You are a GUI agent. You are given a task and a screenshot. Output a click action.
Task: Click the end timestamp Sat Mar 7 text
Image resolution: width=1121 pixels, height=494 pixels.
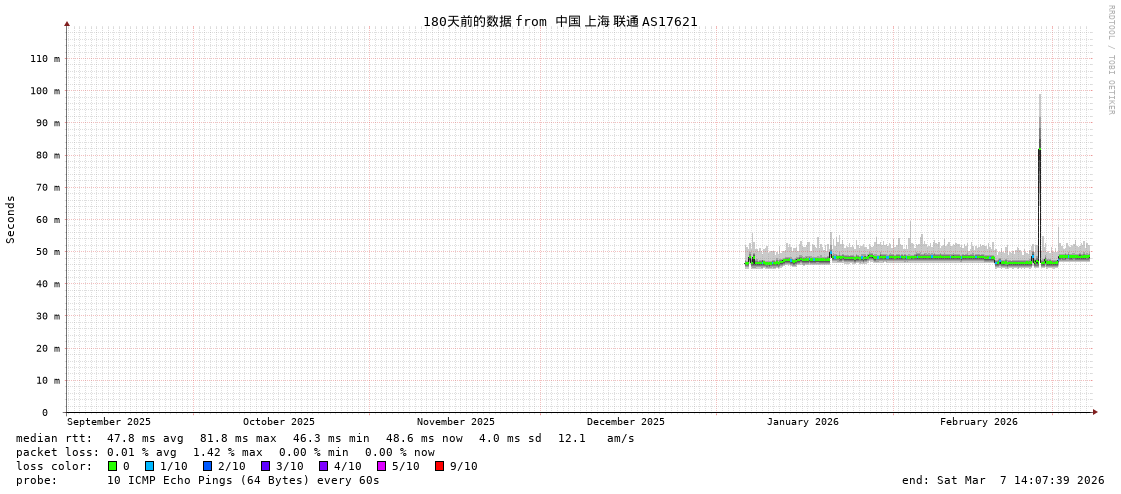[1003, 480]
